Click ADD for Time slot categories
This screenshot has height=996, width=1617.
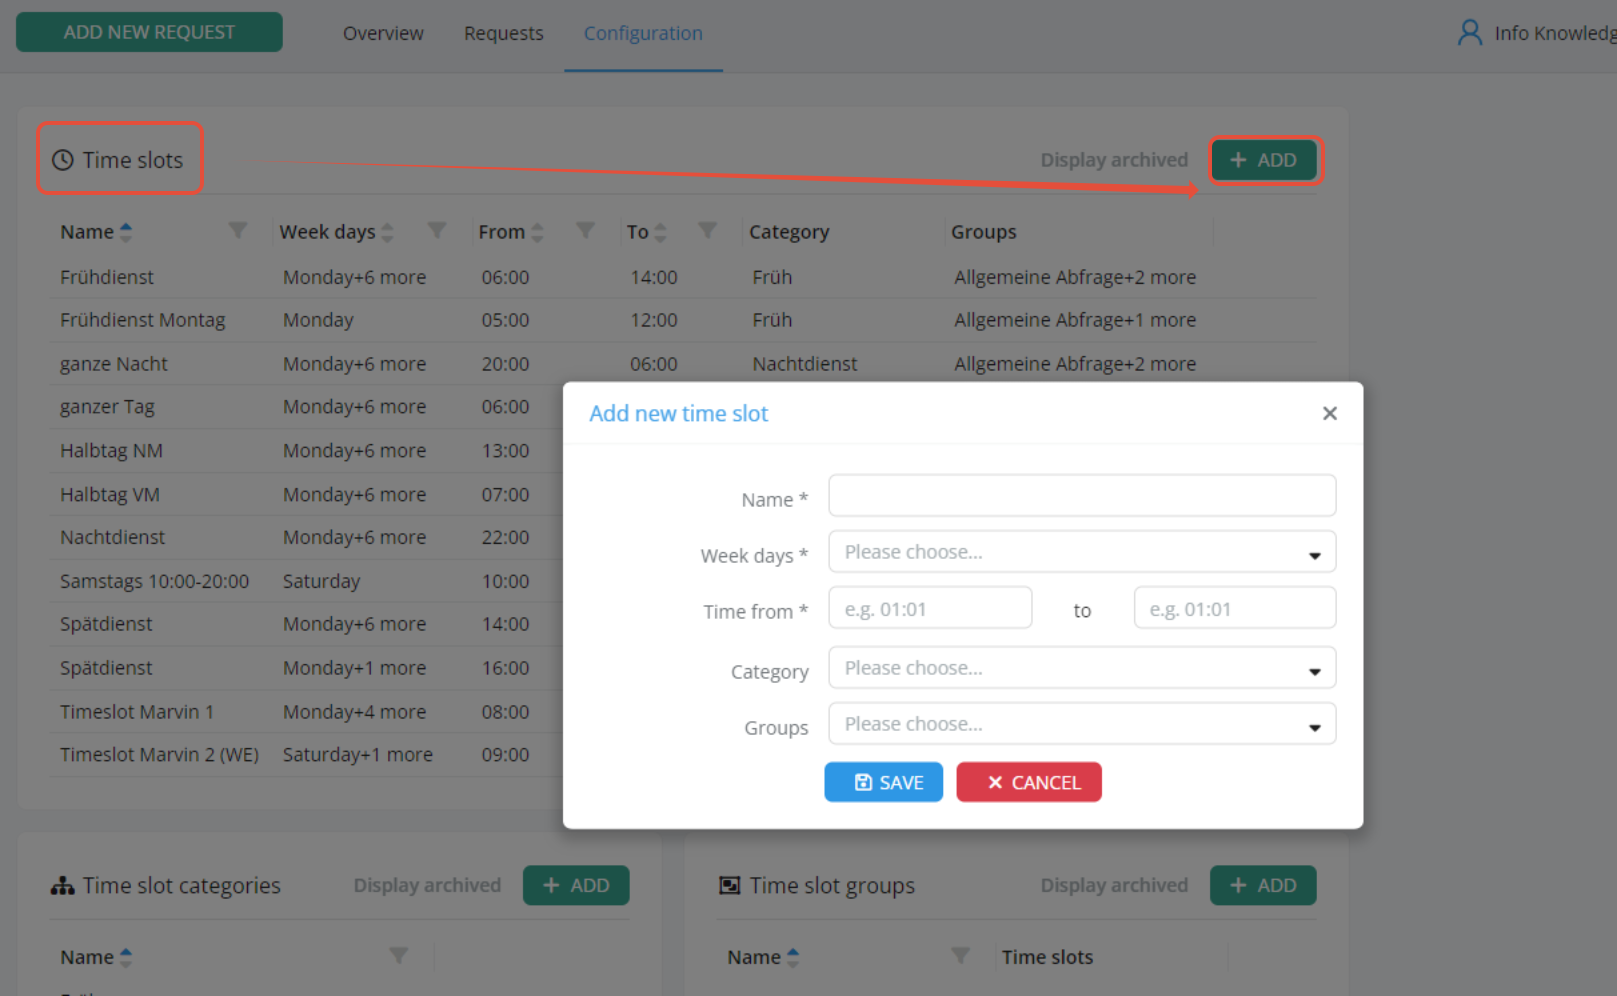576,885
